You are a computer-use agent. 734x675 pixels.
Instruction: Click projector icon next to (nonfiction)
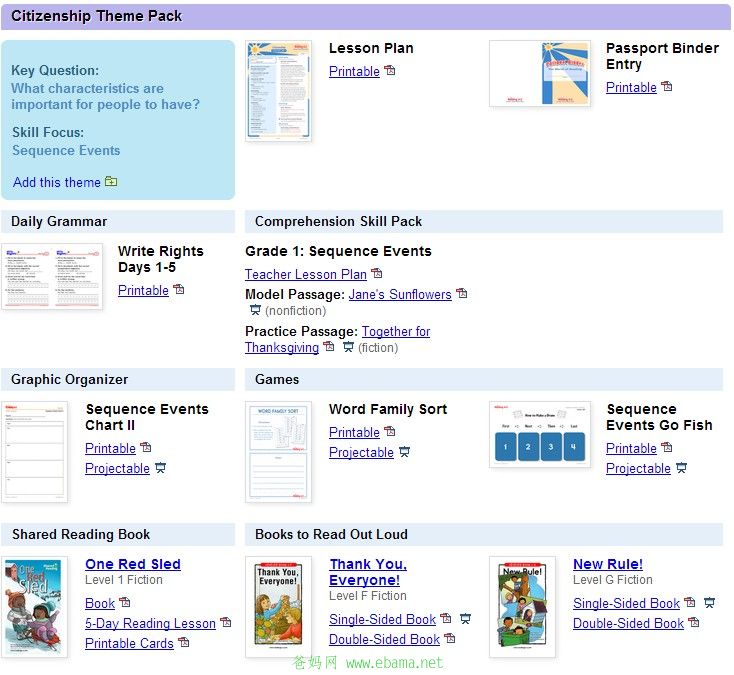pos(255,309)
